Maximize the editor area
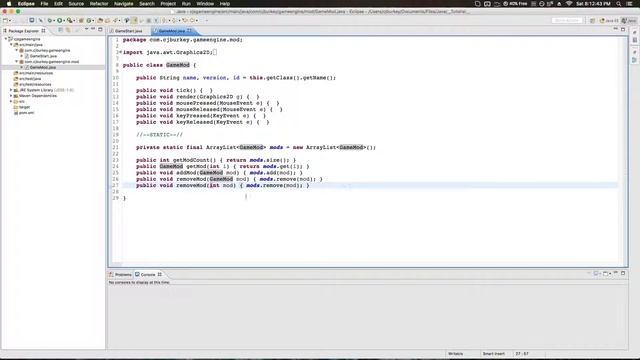 [623, 29]
